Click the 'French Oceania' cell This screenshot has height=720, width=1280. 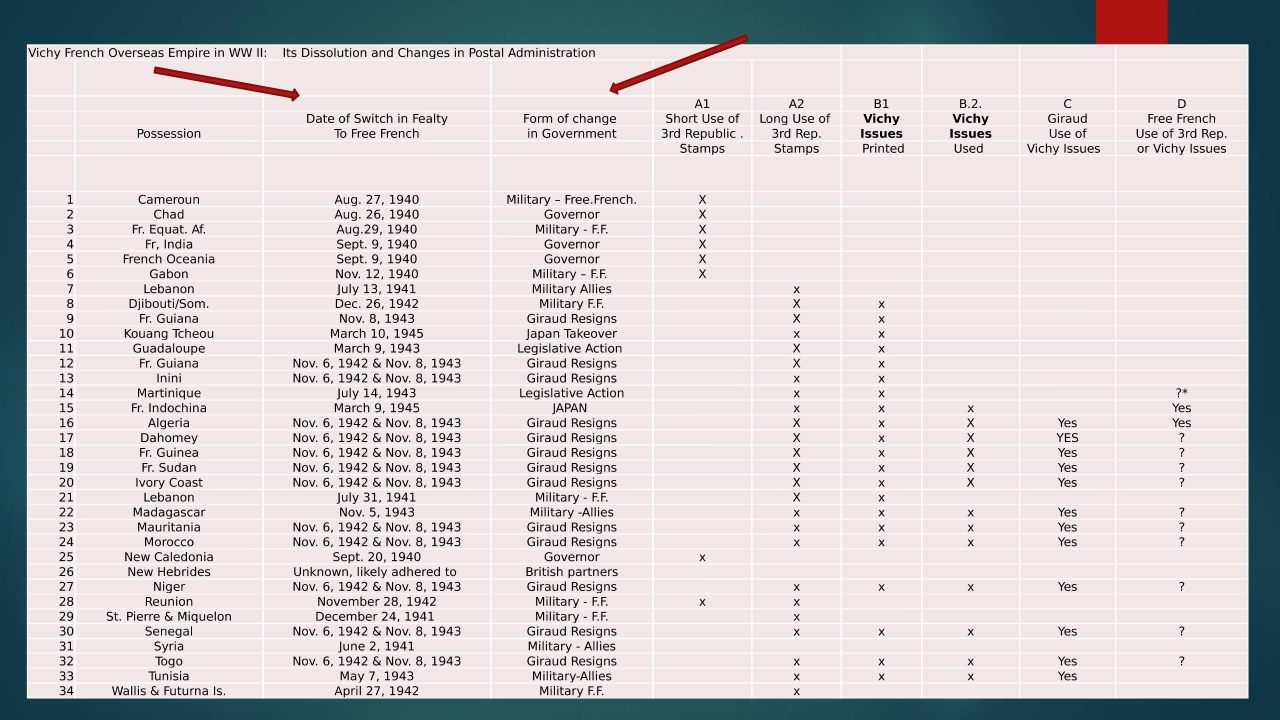(x=169, y=260)
